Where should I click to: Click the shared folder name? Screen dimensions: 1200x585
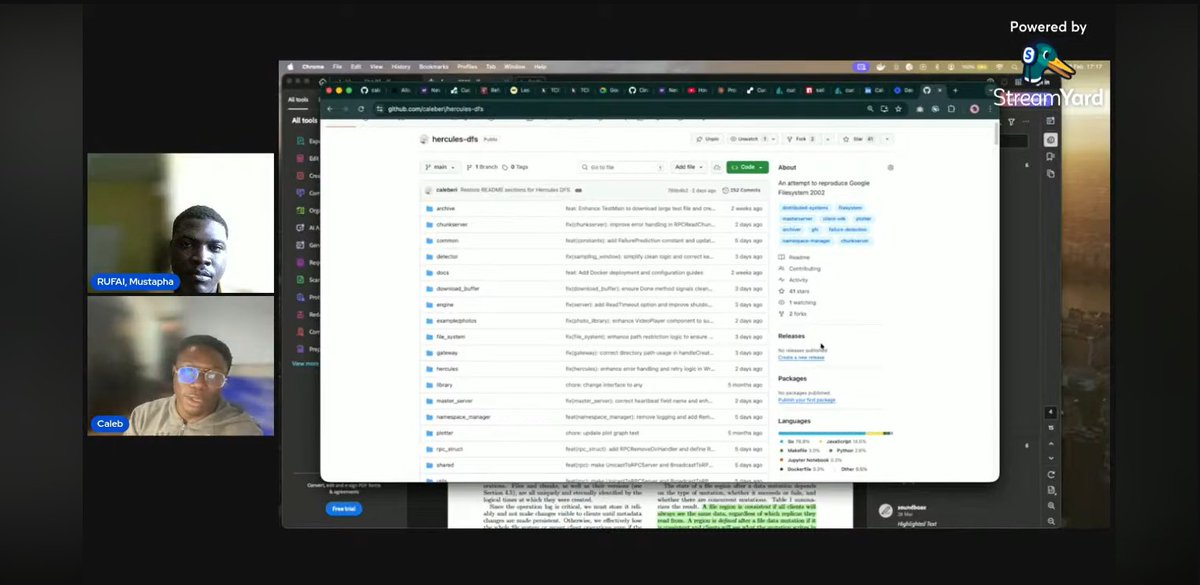coord(445,465)
